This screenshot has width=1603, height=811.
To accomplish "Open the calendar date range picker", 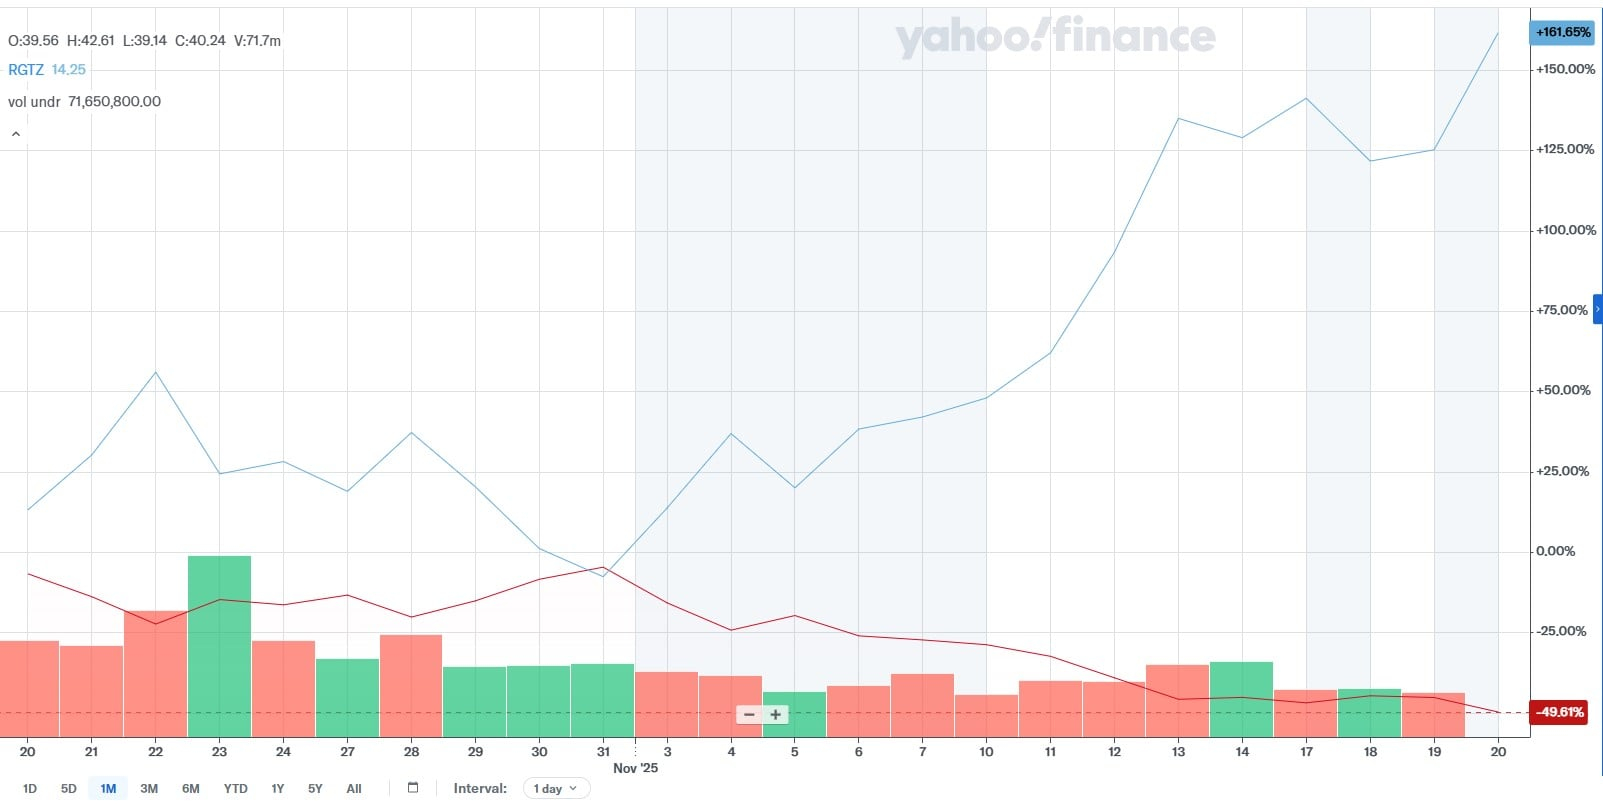I will [413, 788].
